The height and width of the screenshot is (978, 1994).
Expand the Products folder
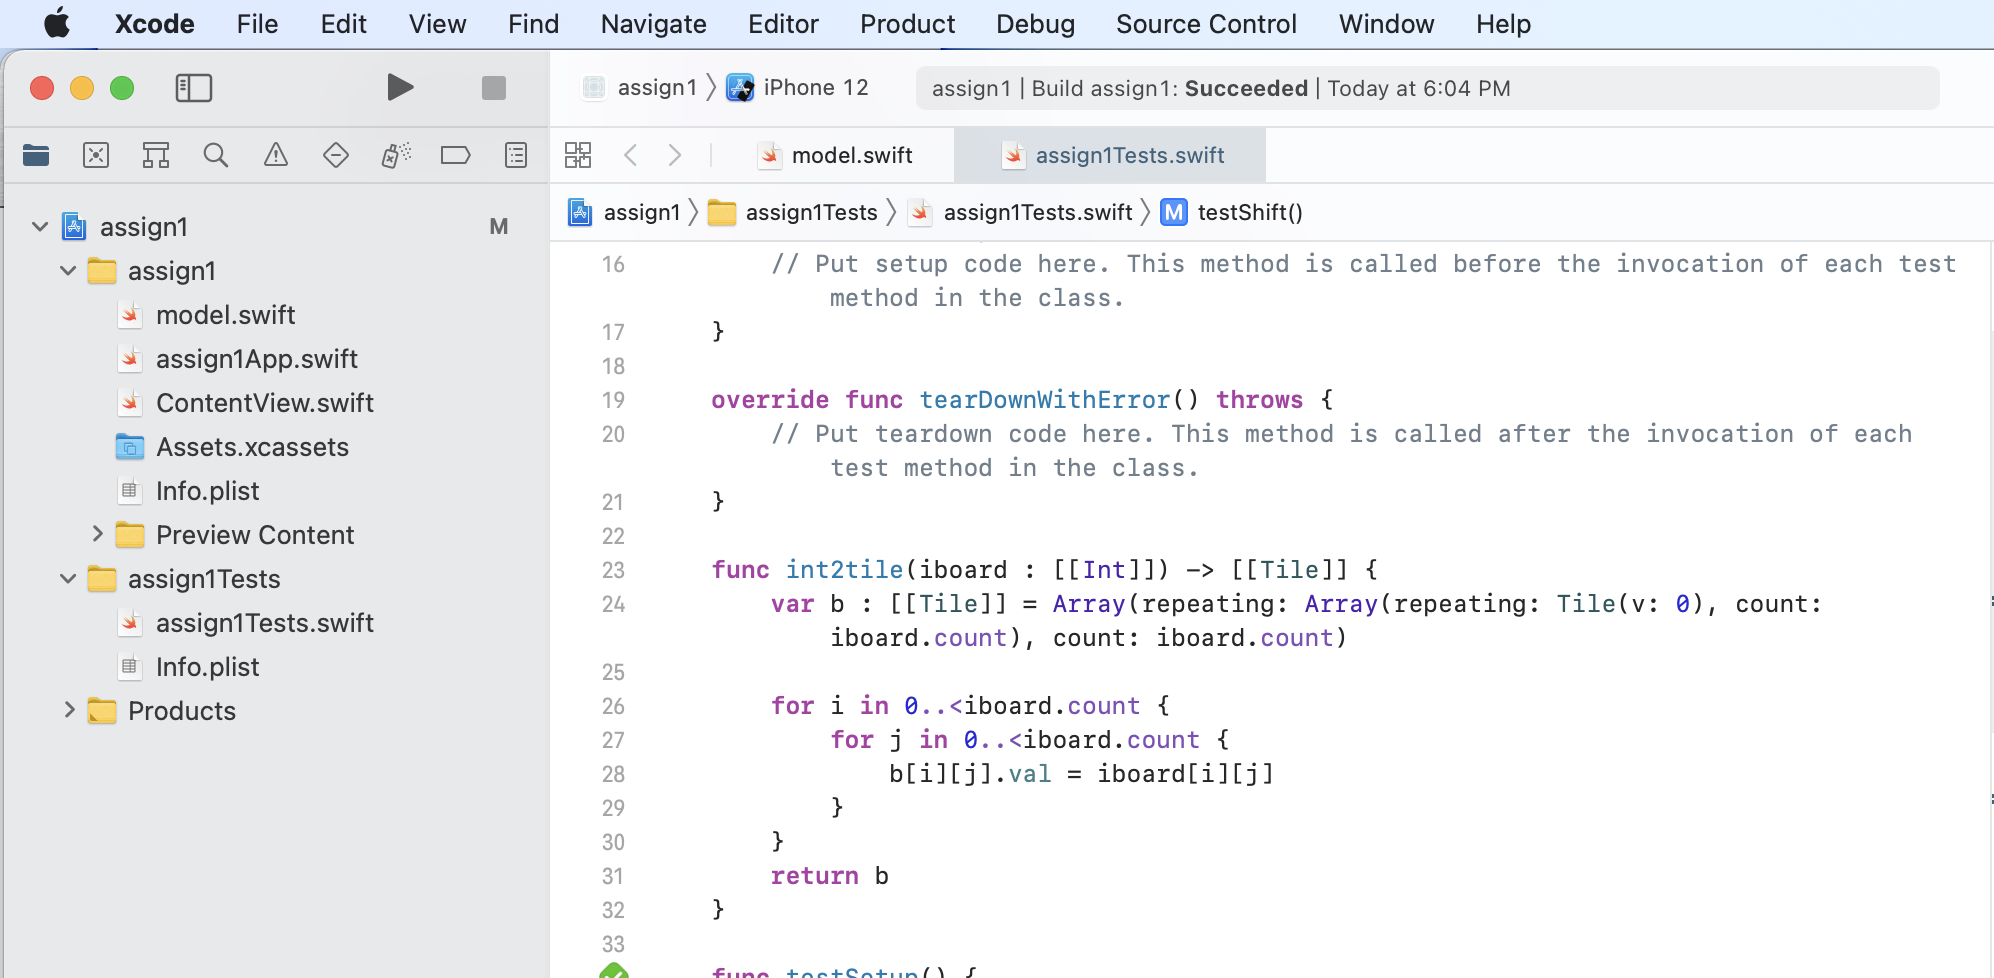(x=69, y=711)
